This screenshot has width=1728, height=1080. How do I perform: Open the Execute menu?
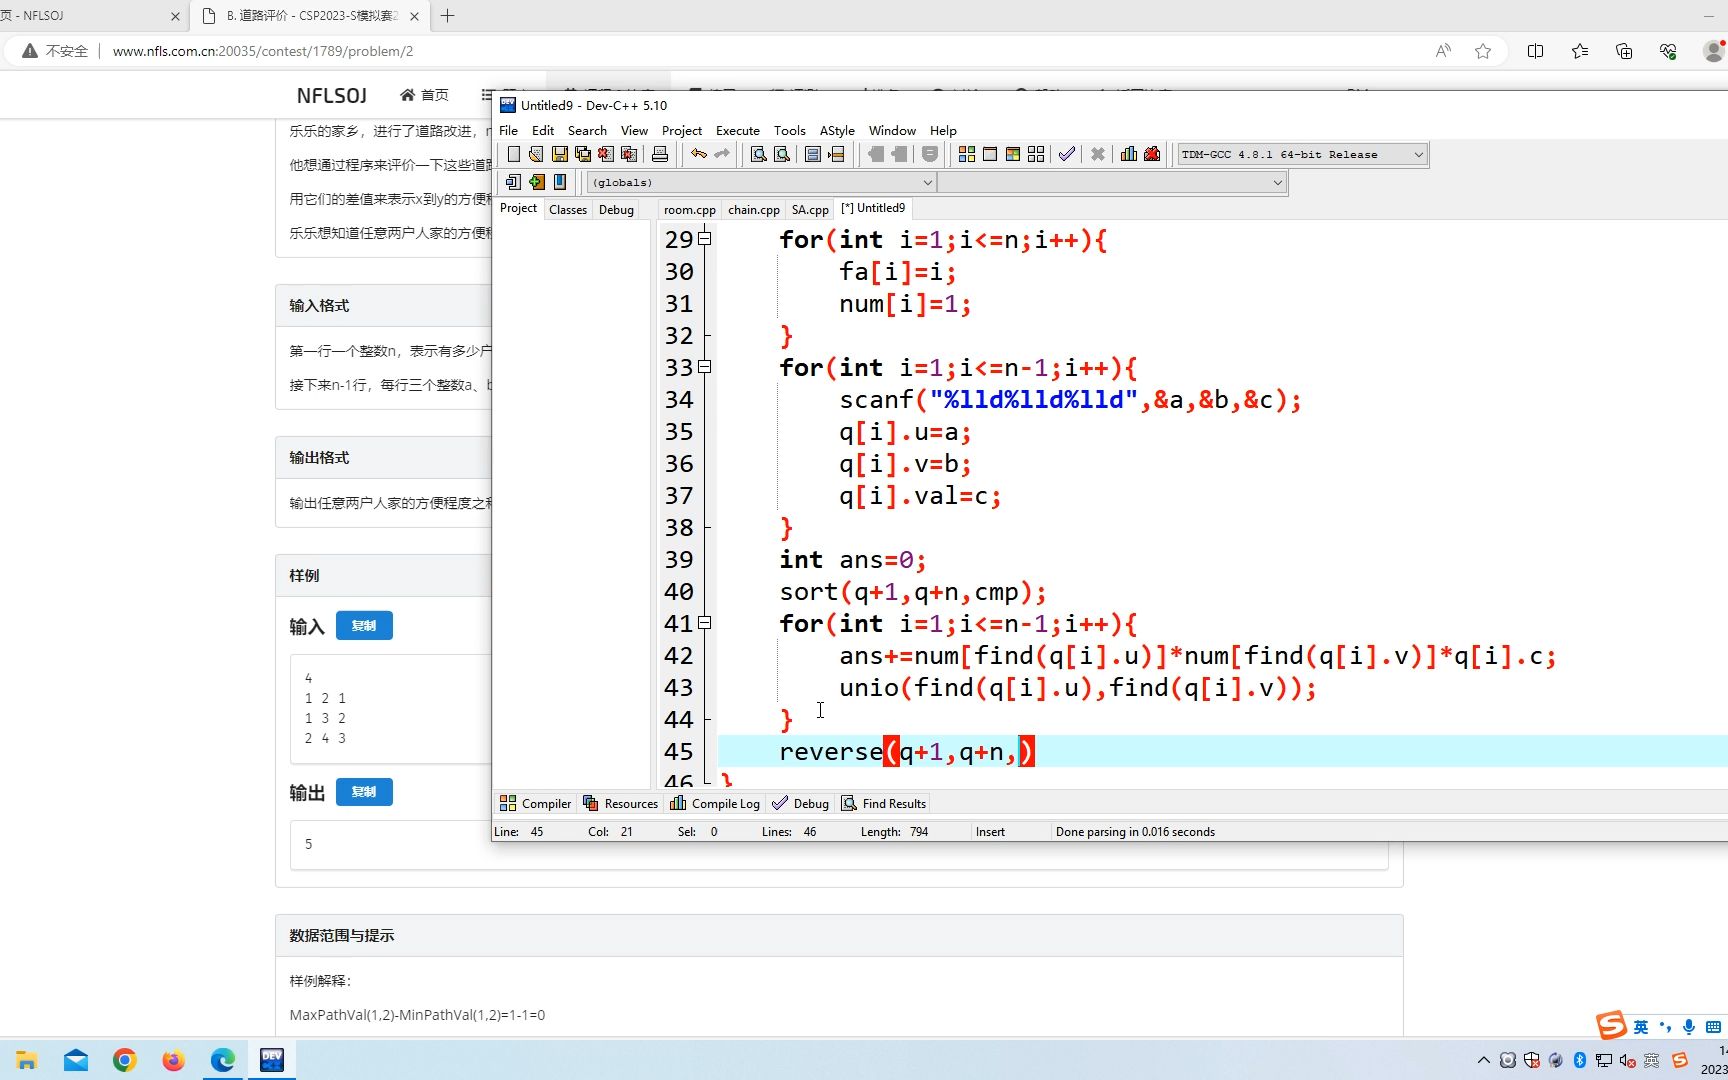coord(738,130)
